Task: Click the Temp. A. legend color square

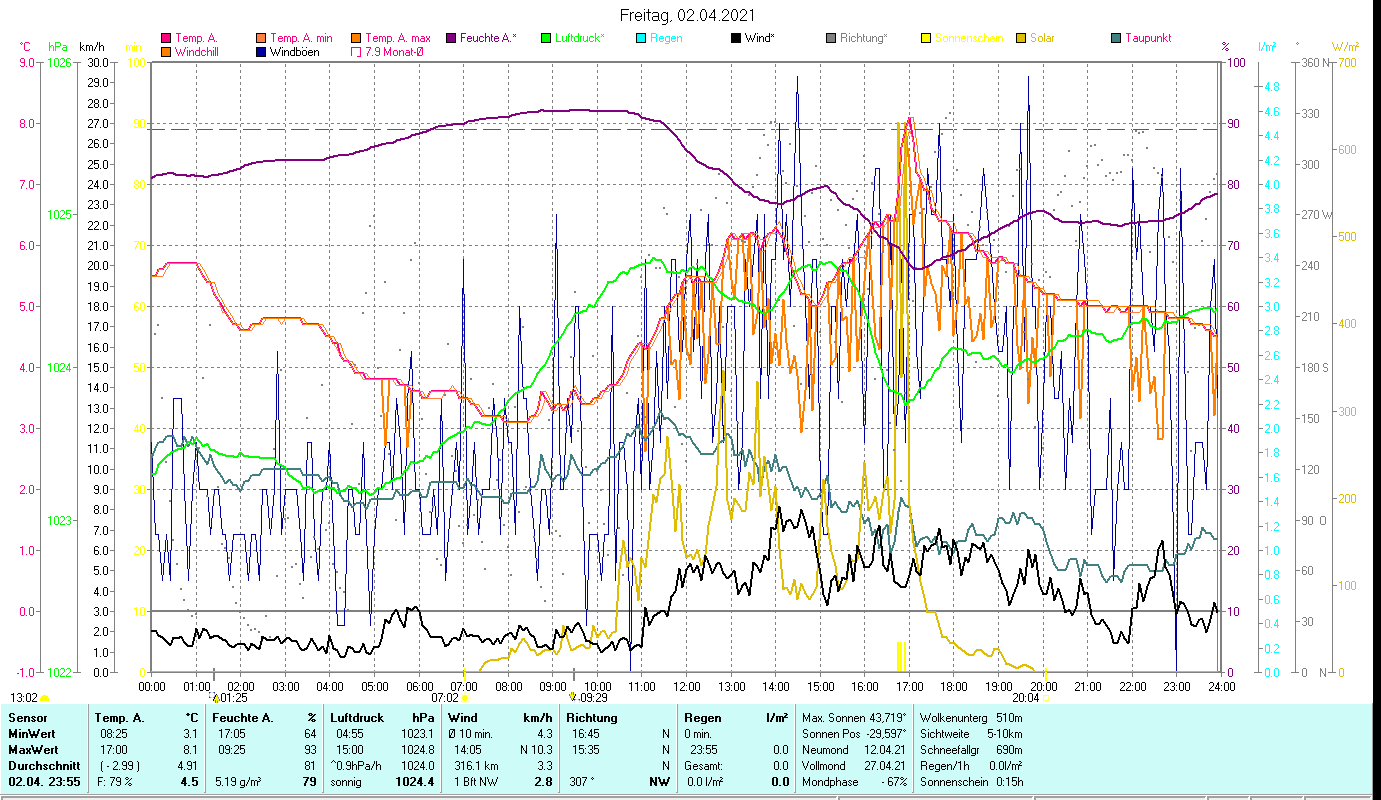Action: click(x=166, y=38)
